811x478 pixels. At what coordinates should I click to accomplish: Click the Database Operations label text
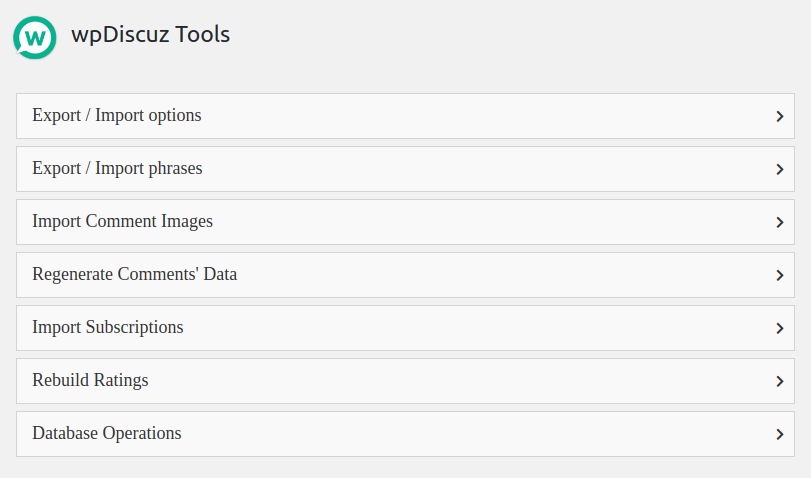click(107, 434)
